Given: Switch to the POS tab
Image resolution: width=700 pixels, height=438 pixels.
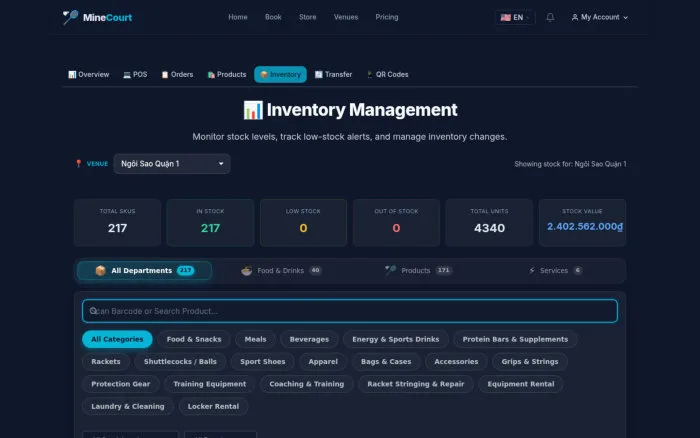Looking at the screenshot, I should (135, 75).
